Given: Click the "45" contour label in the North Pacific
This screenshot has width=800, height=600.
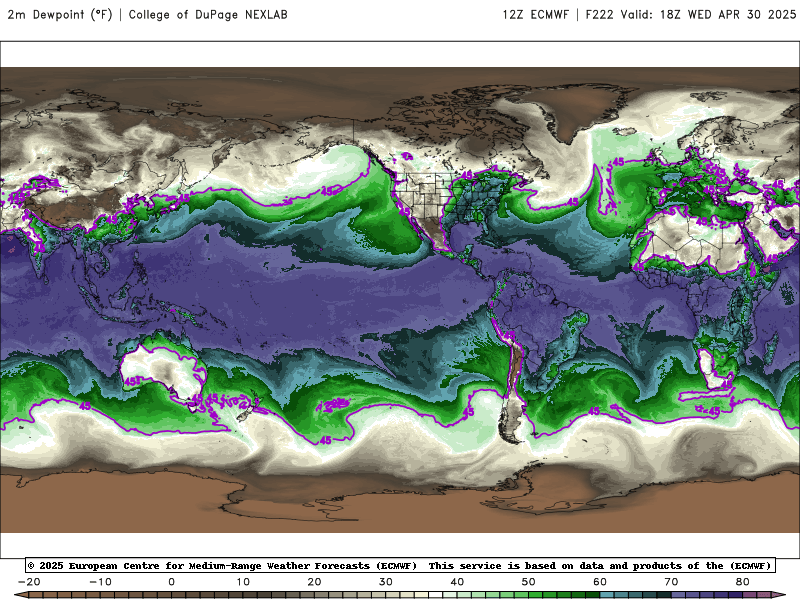Looking at the screenshot, I should [x=328, y=191].
